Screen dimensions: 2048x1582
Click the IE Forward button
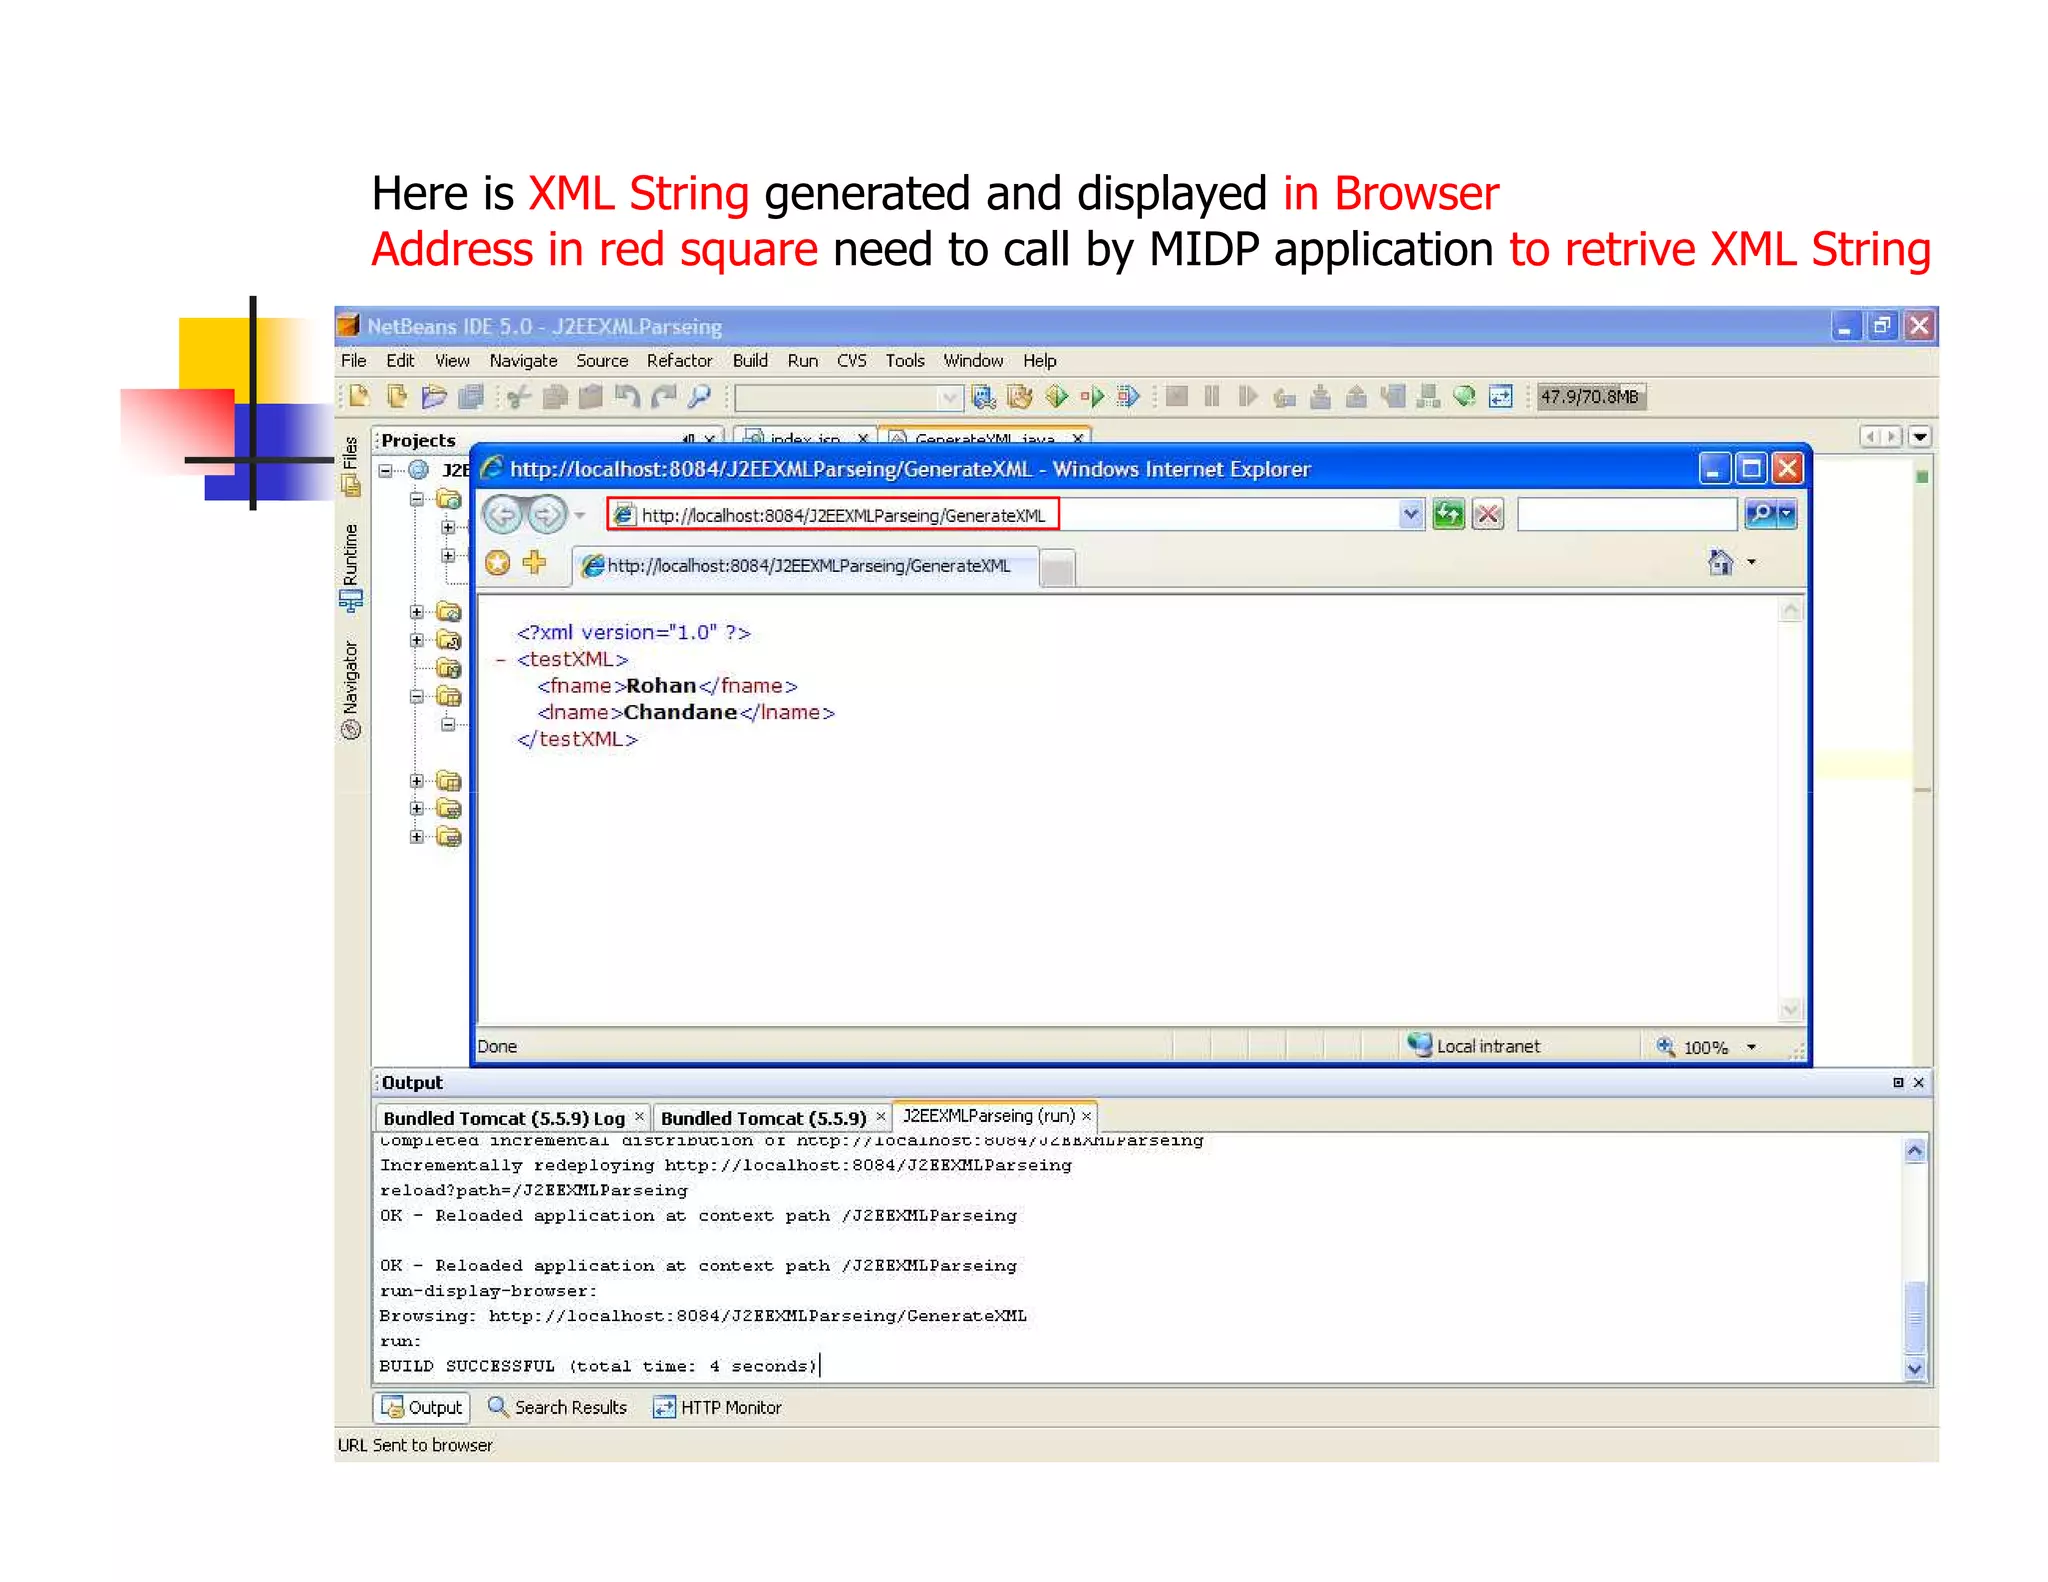[x=546, y=515]
